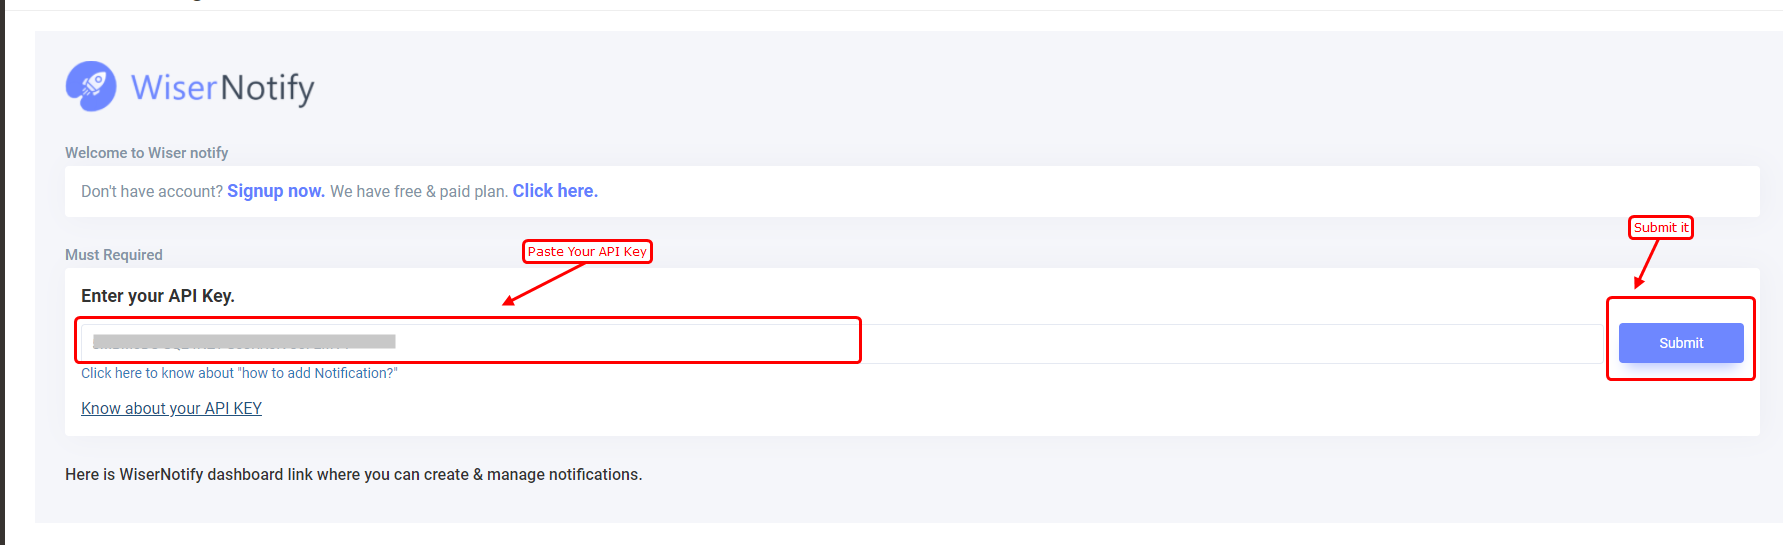Open the how to add Notification link

coord(239,373)
